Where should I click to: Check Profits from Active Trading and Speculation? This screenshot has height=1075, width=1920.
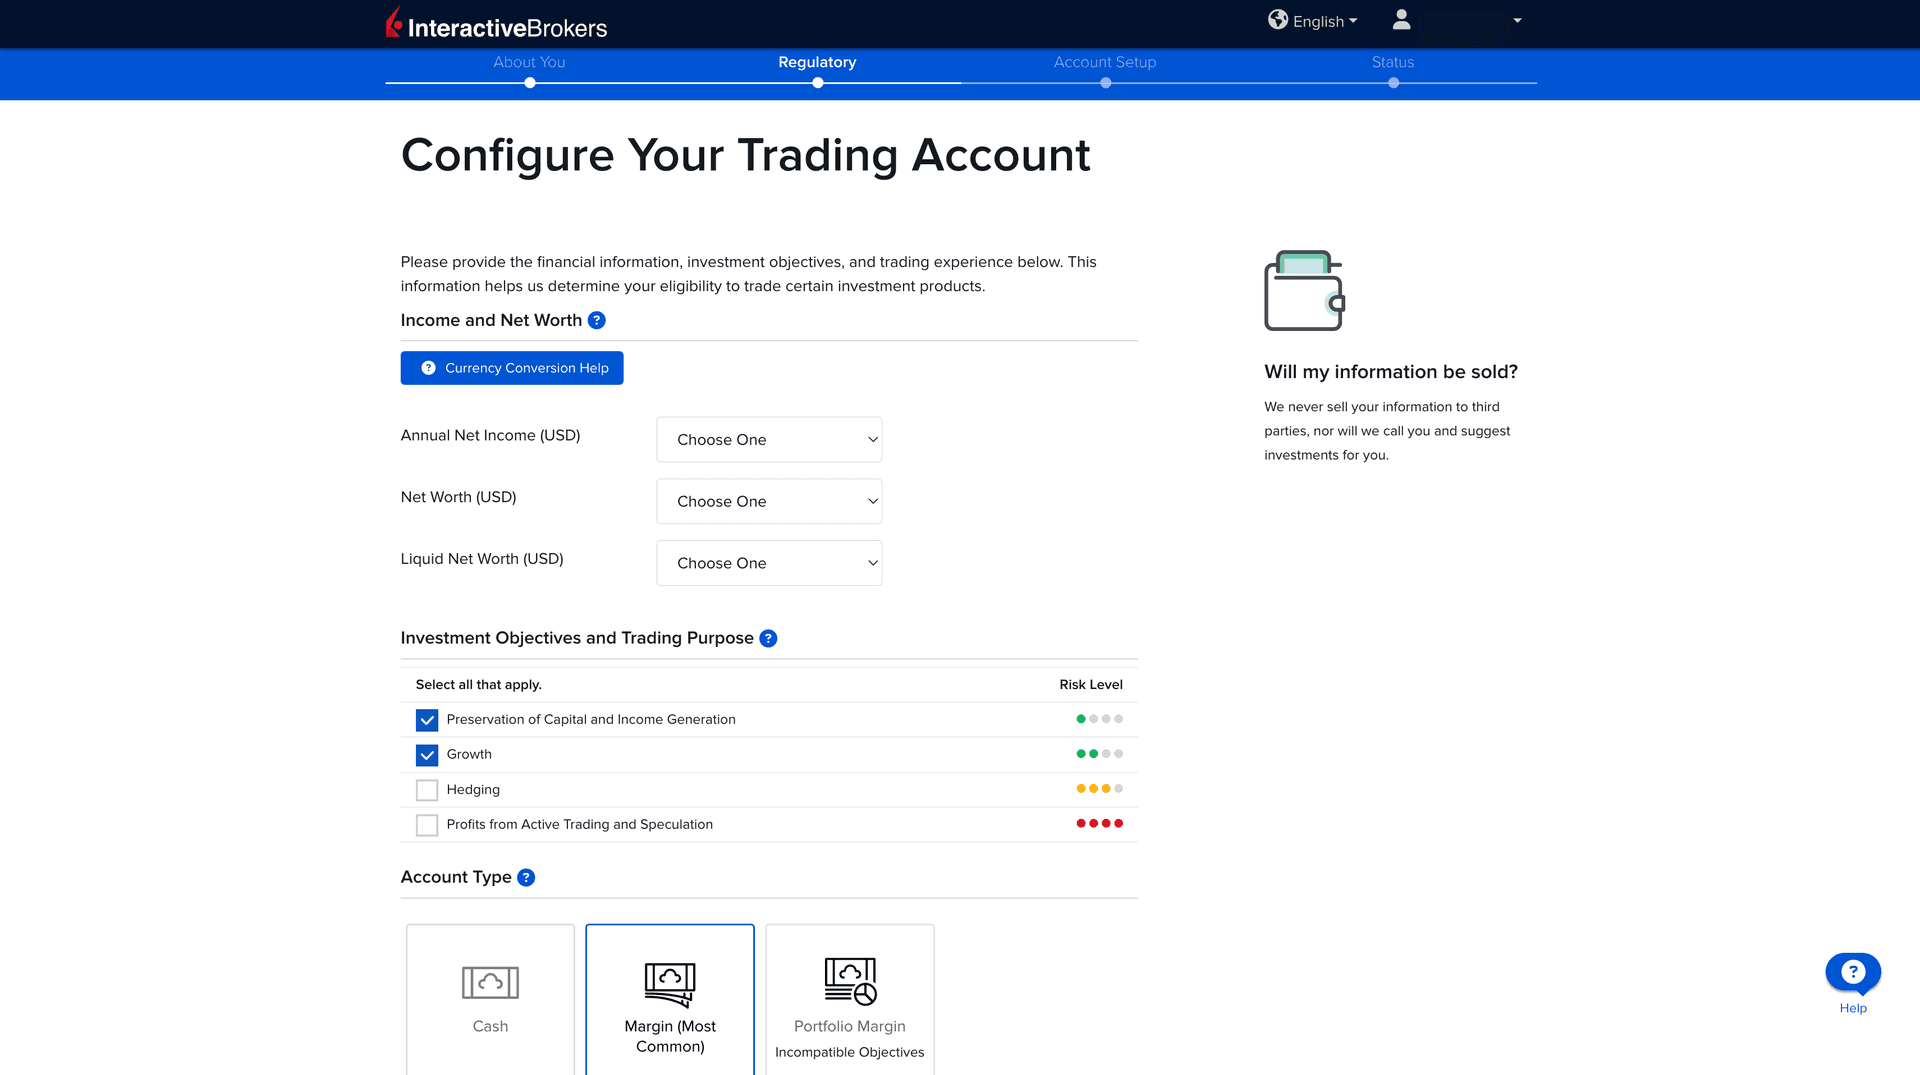click(427, 825)
